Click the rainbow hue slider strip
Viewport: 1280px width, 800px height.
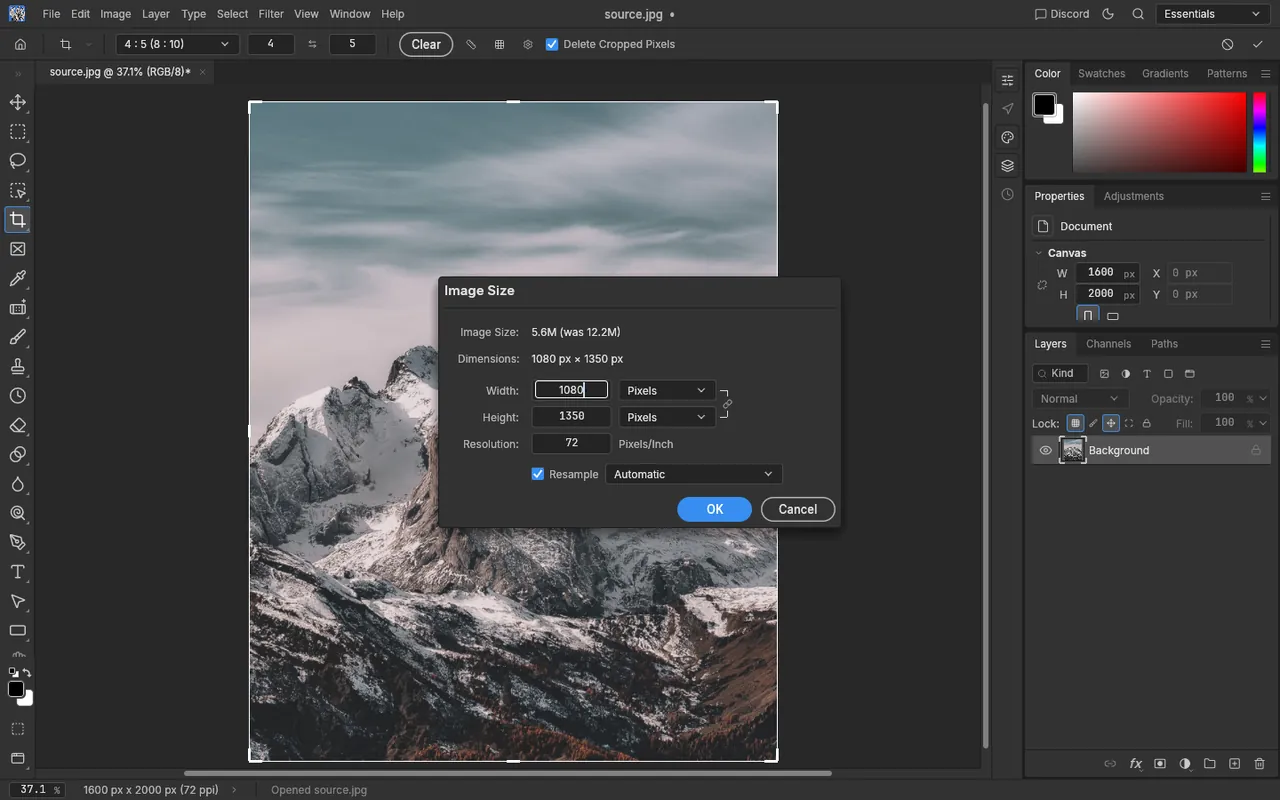click(1260, 132)
